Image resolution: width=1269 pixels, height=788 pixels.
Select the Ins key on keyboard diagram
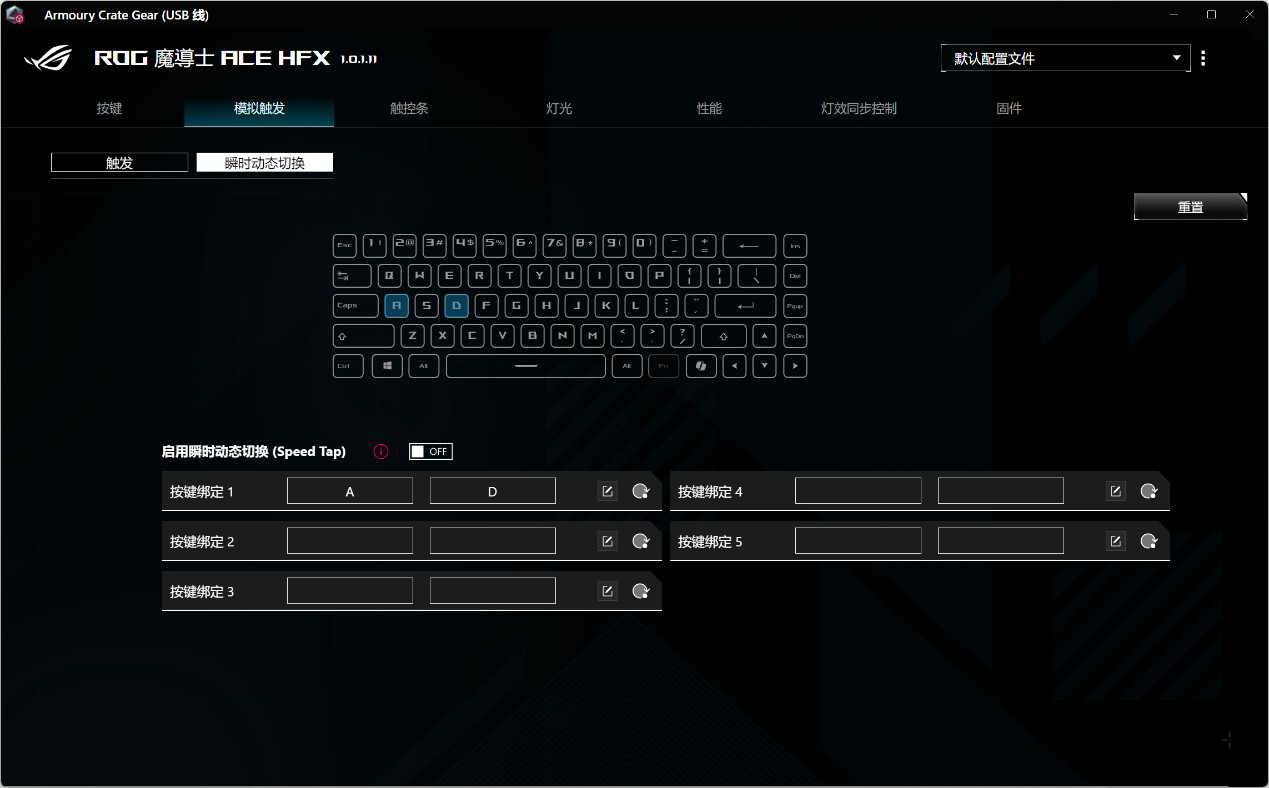(795, 245)
